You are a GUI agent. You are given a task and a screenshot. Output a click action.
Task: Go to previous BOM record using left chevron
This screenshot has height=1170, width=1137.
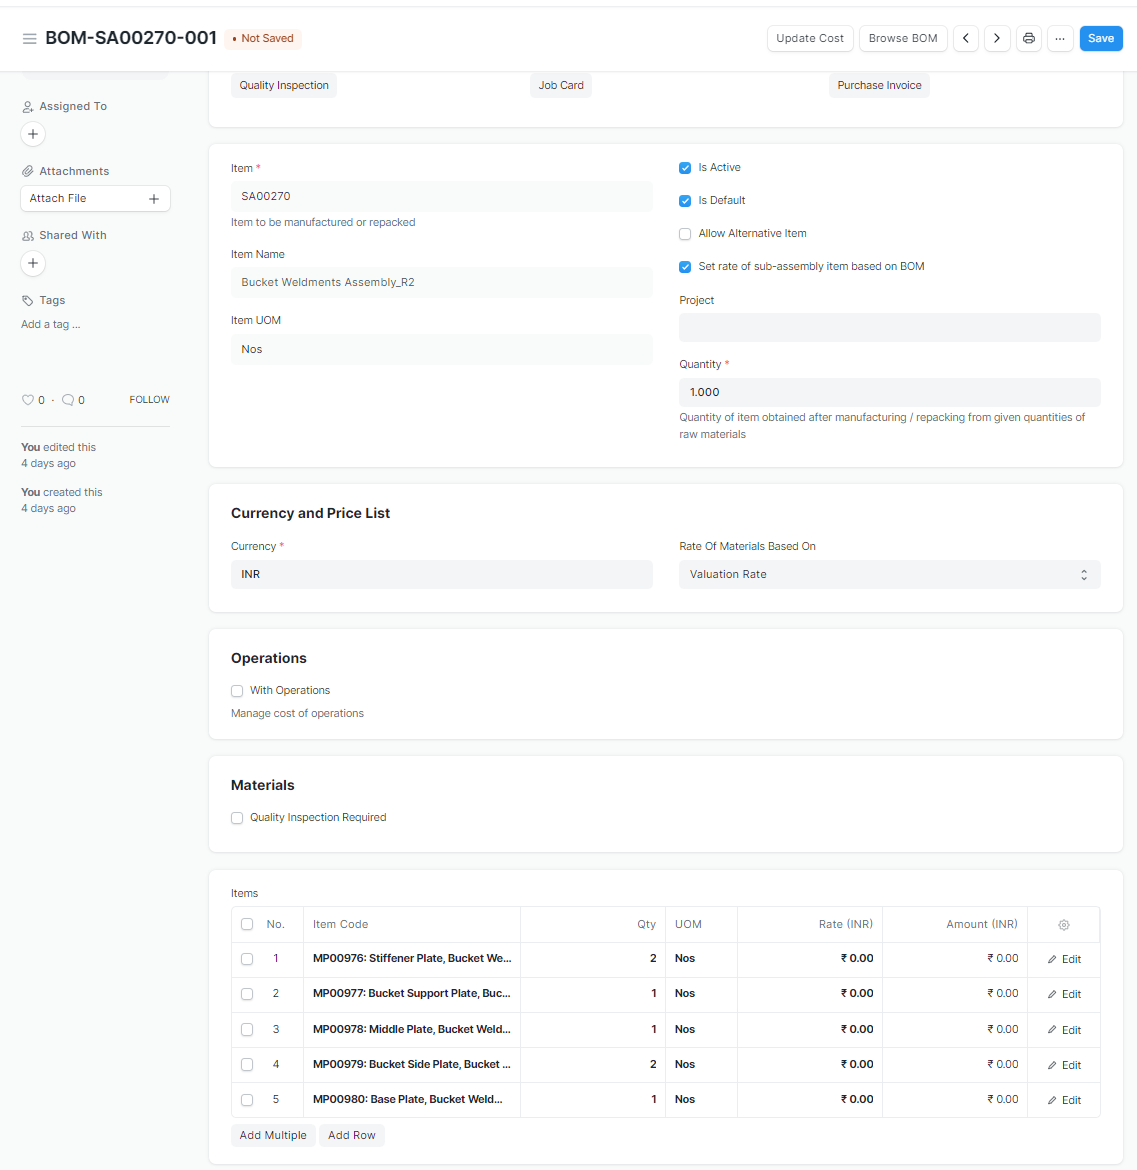(x=965, y=38)
